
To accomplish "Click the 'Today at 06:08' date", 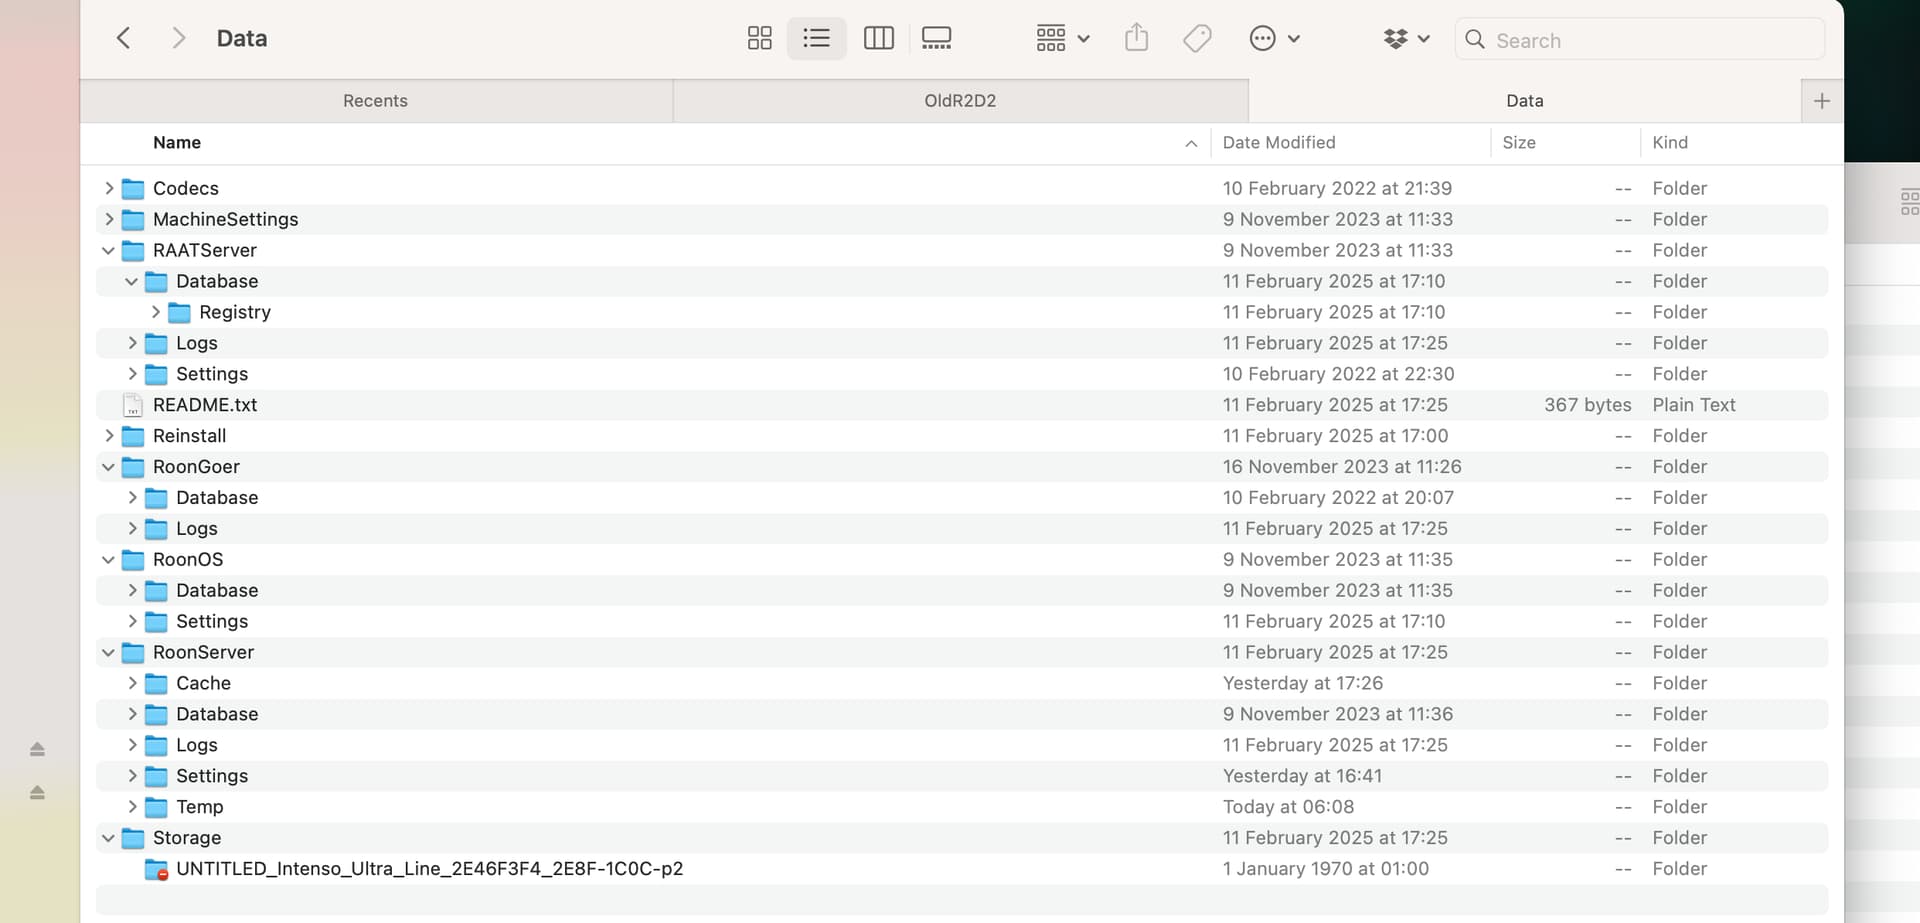I will (1288, 807).
